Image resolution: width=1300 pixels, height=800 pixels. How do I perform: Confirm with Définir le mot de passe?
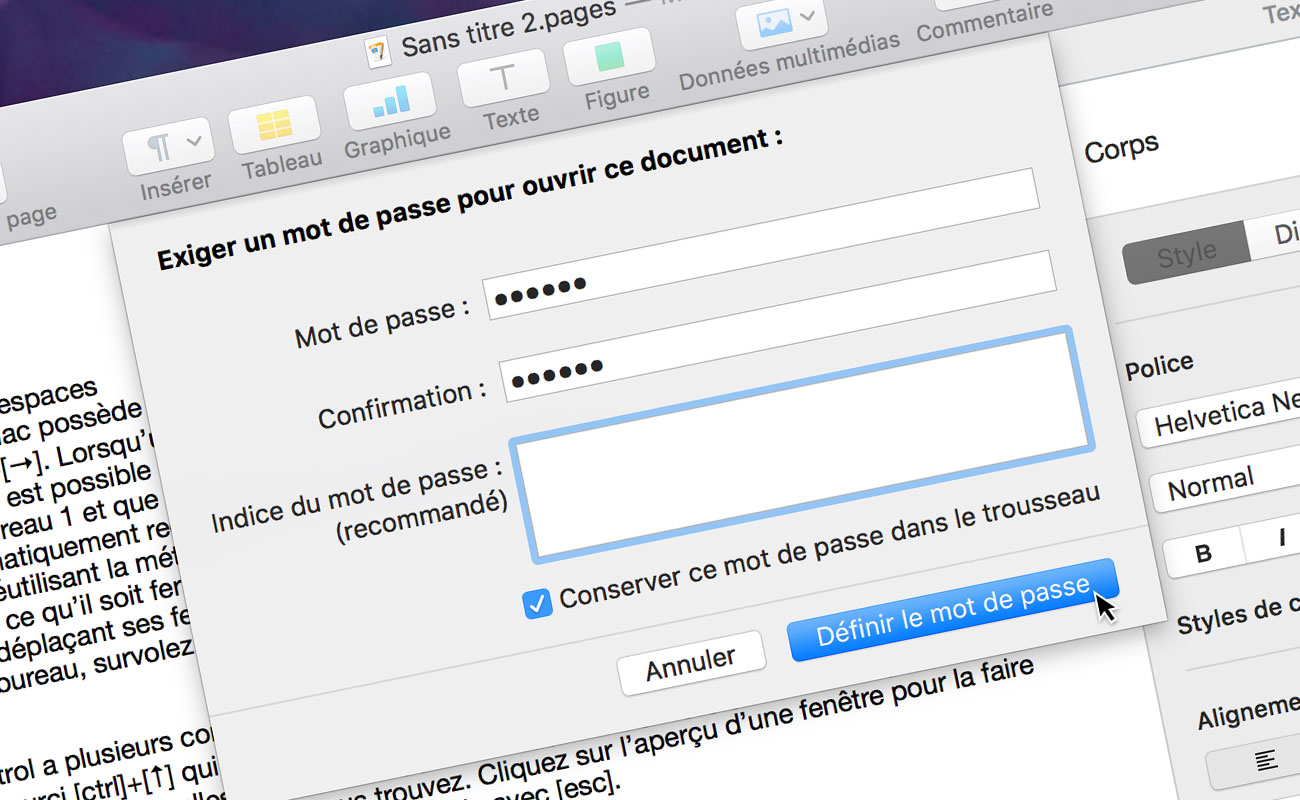coord(952,610)
